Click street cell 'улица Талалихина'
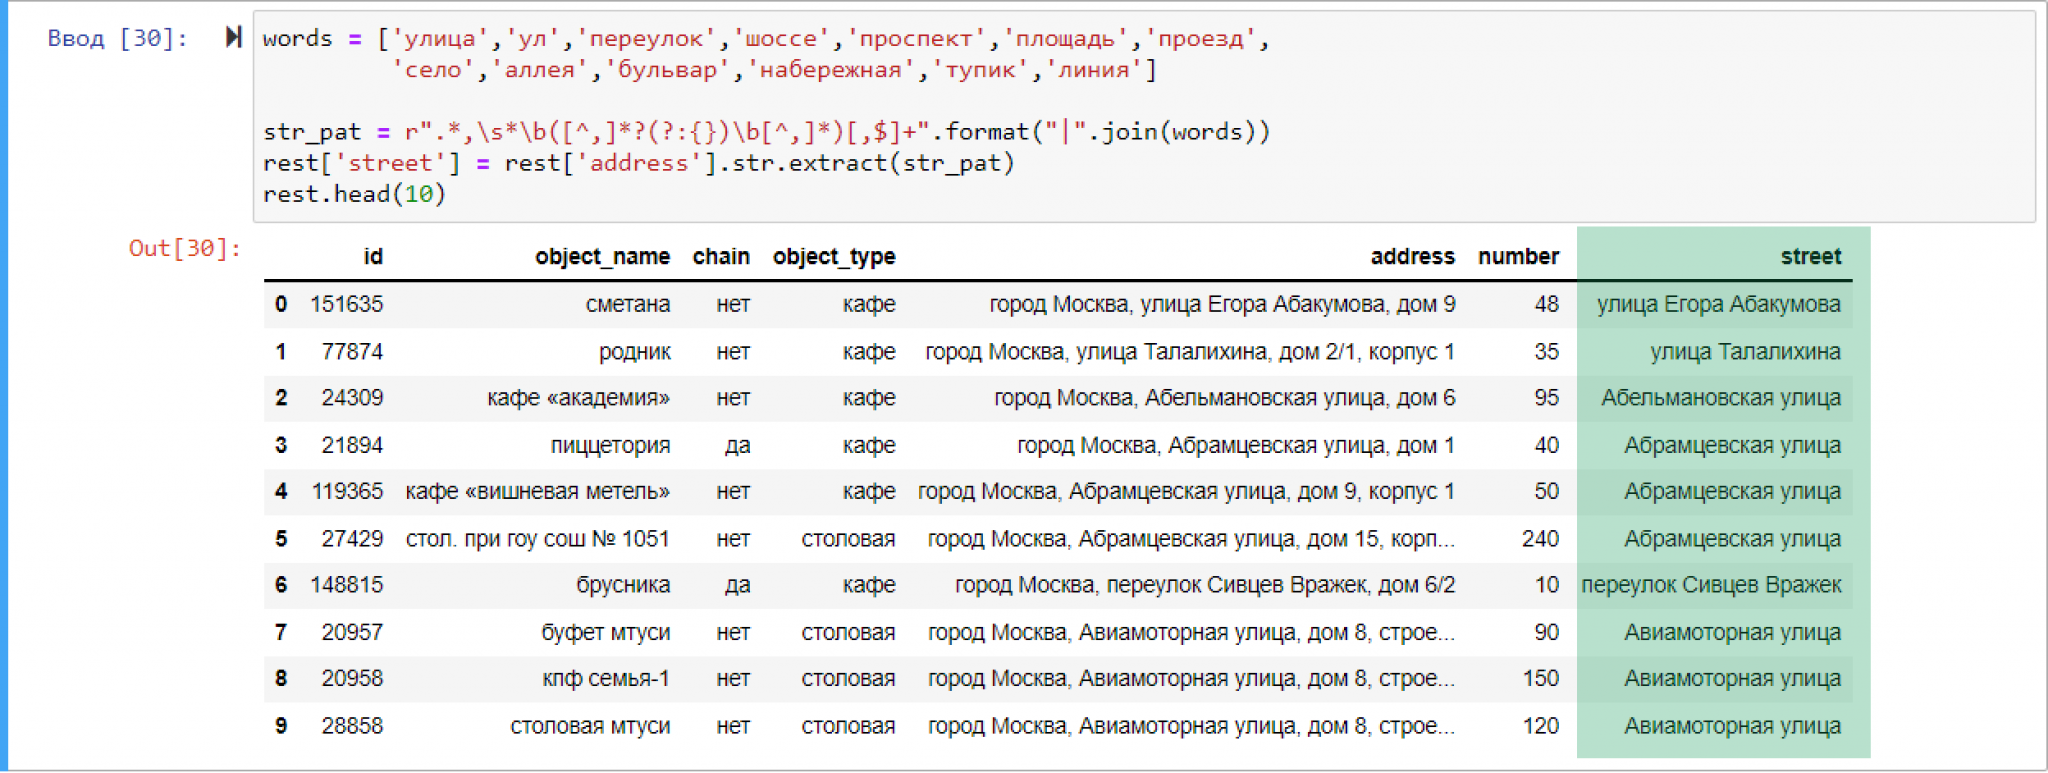The height and width of the screenshot is (773, 2048). (1745, 352)
